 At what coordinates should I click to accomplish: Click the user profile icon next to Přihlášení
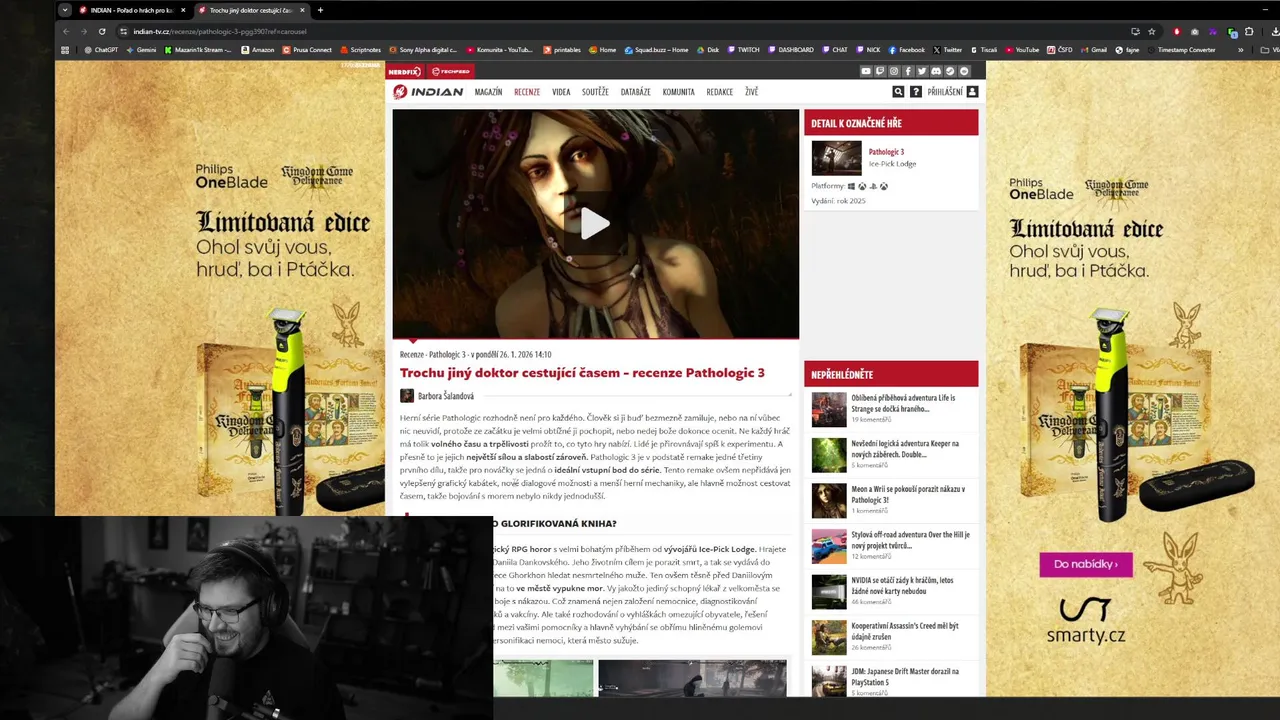972,92
